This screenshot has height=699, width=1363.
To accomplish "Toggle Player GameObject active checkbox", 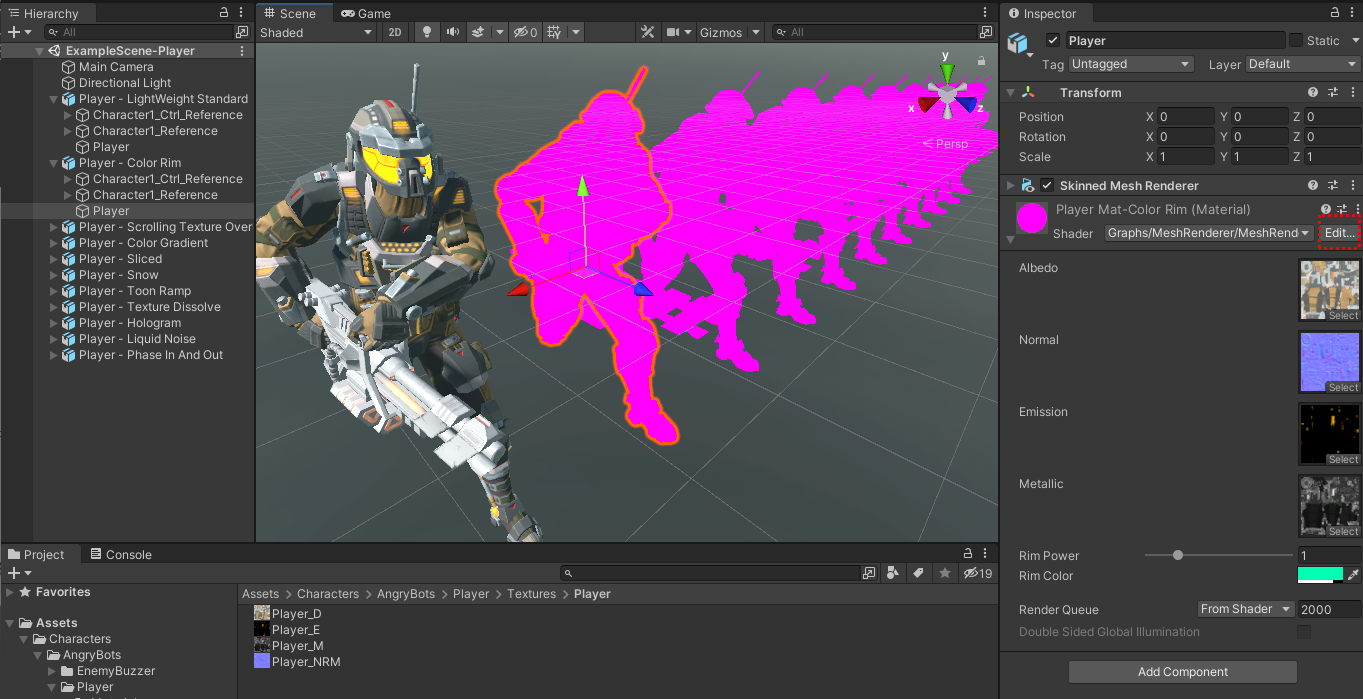I will [x=1052, y=41].
